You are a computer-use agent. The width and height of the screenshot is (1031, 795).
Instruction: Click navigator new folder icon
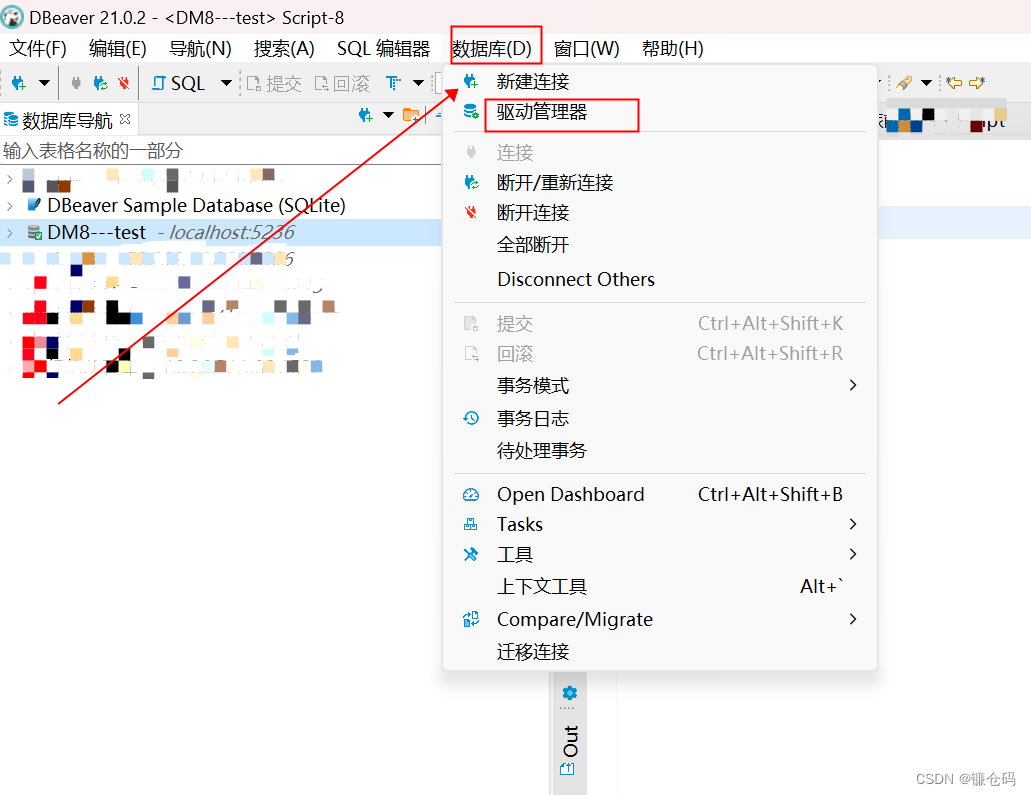[x=411, y=116]
